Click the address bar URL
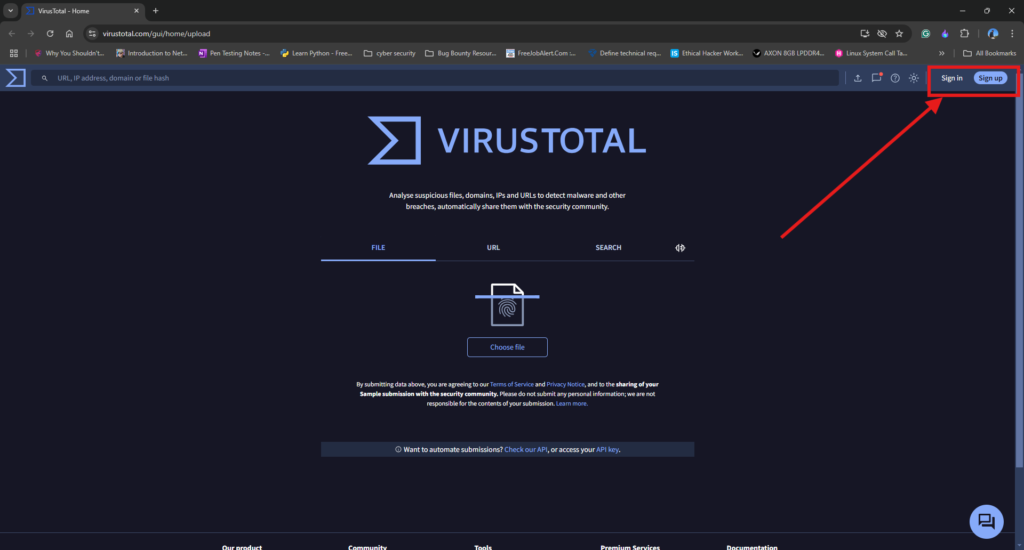Viewport: 1024px width, 550px height. pyautogui.click(x=156, y=33)
